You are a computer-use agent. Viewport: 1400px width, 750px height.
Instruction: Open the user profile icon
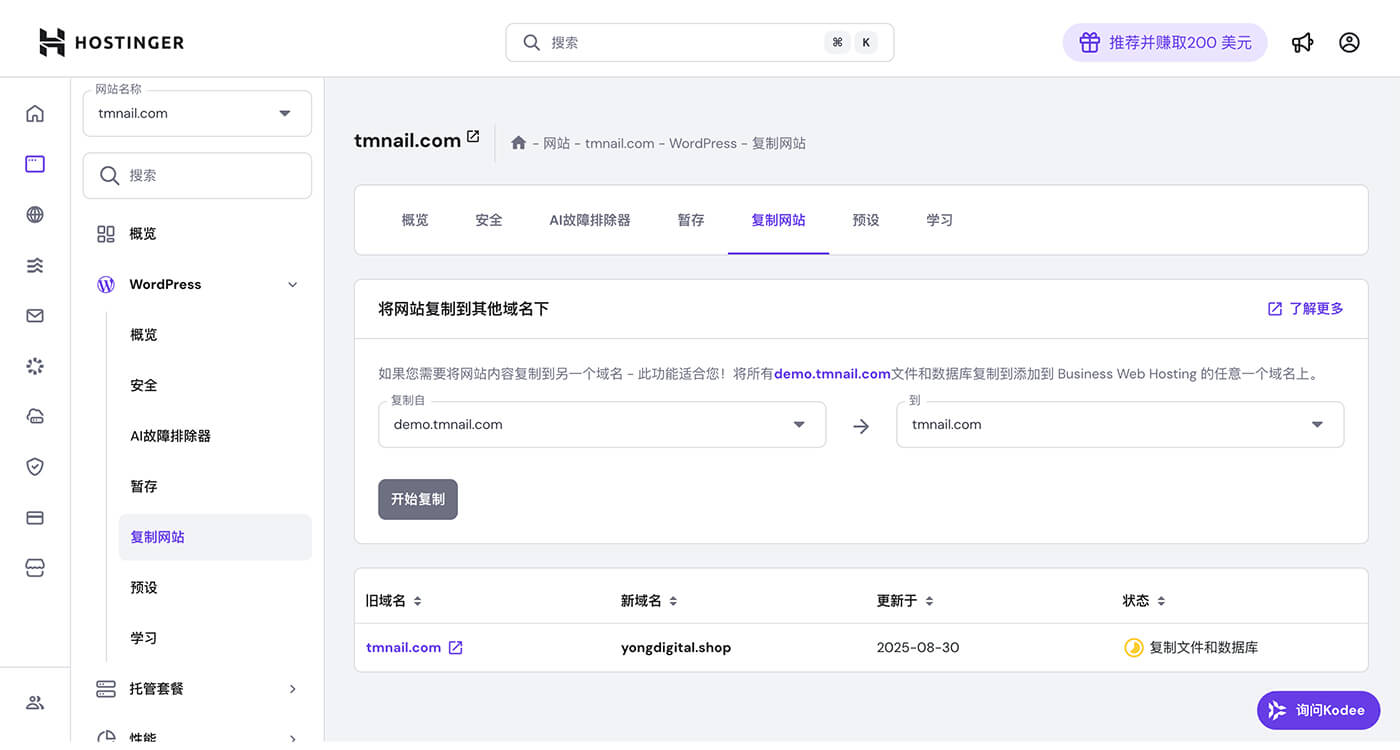(1349, 43)
